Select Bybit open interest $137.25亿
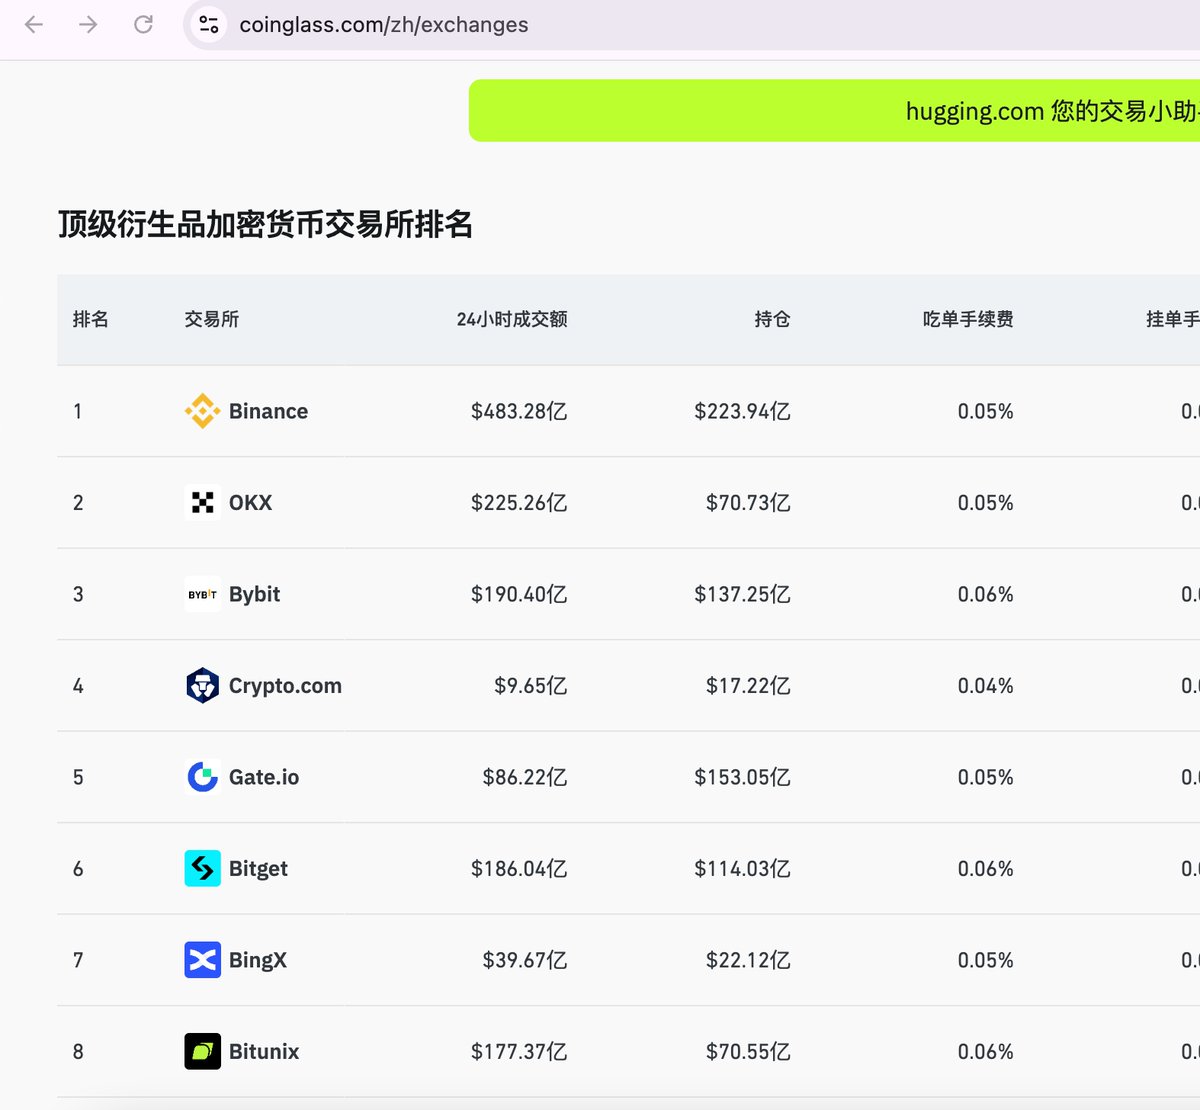Image resolution: width=1200 pixels, height=1110 pixels. pyautogui.click(x=742, y=594)
